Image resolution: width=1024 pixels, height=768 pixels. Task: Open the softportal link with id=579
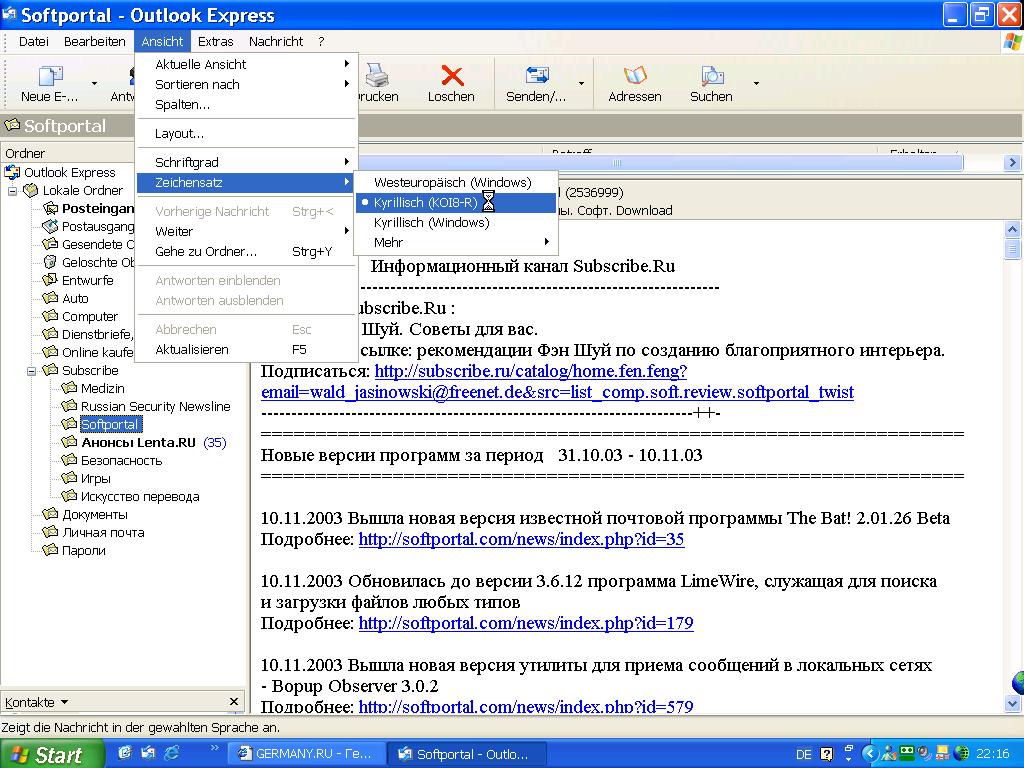526,705
